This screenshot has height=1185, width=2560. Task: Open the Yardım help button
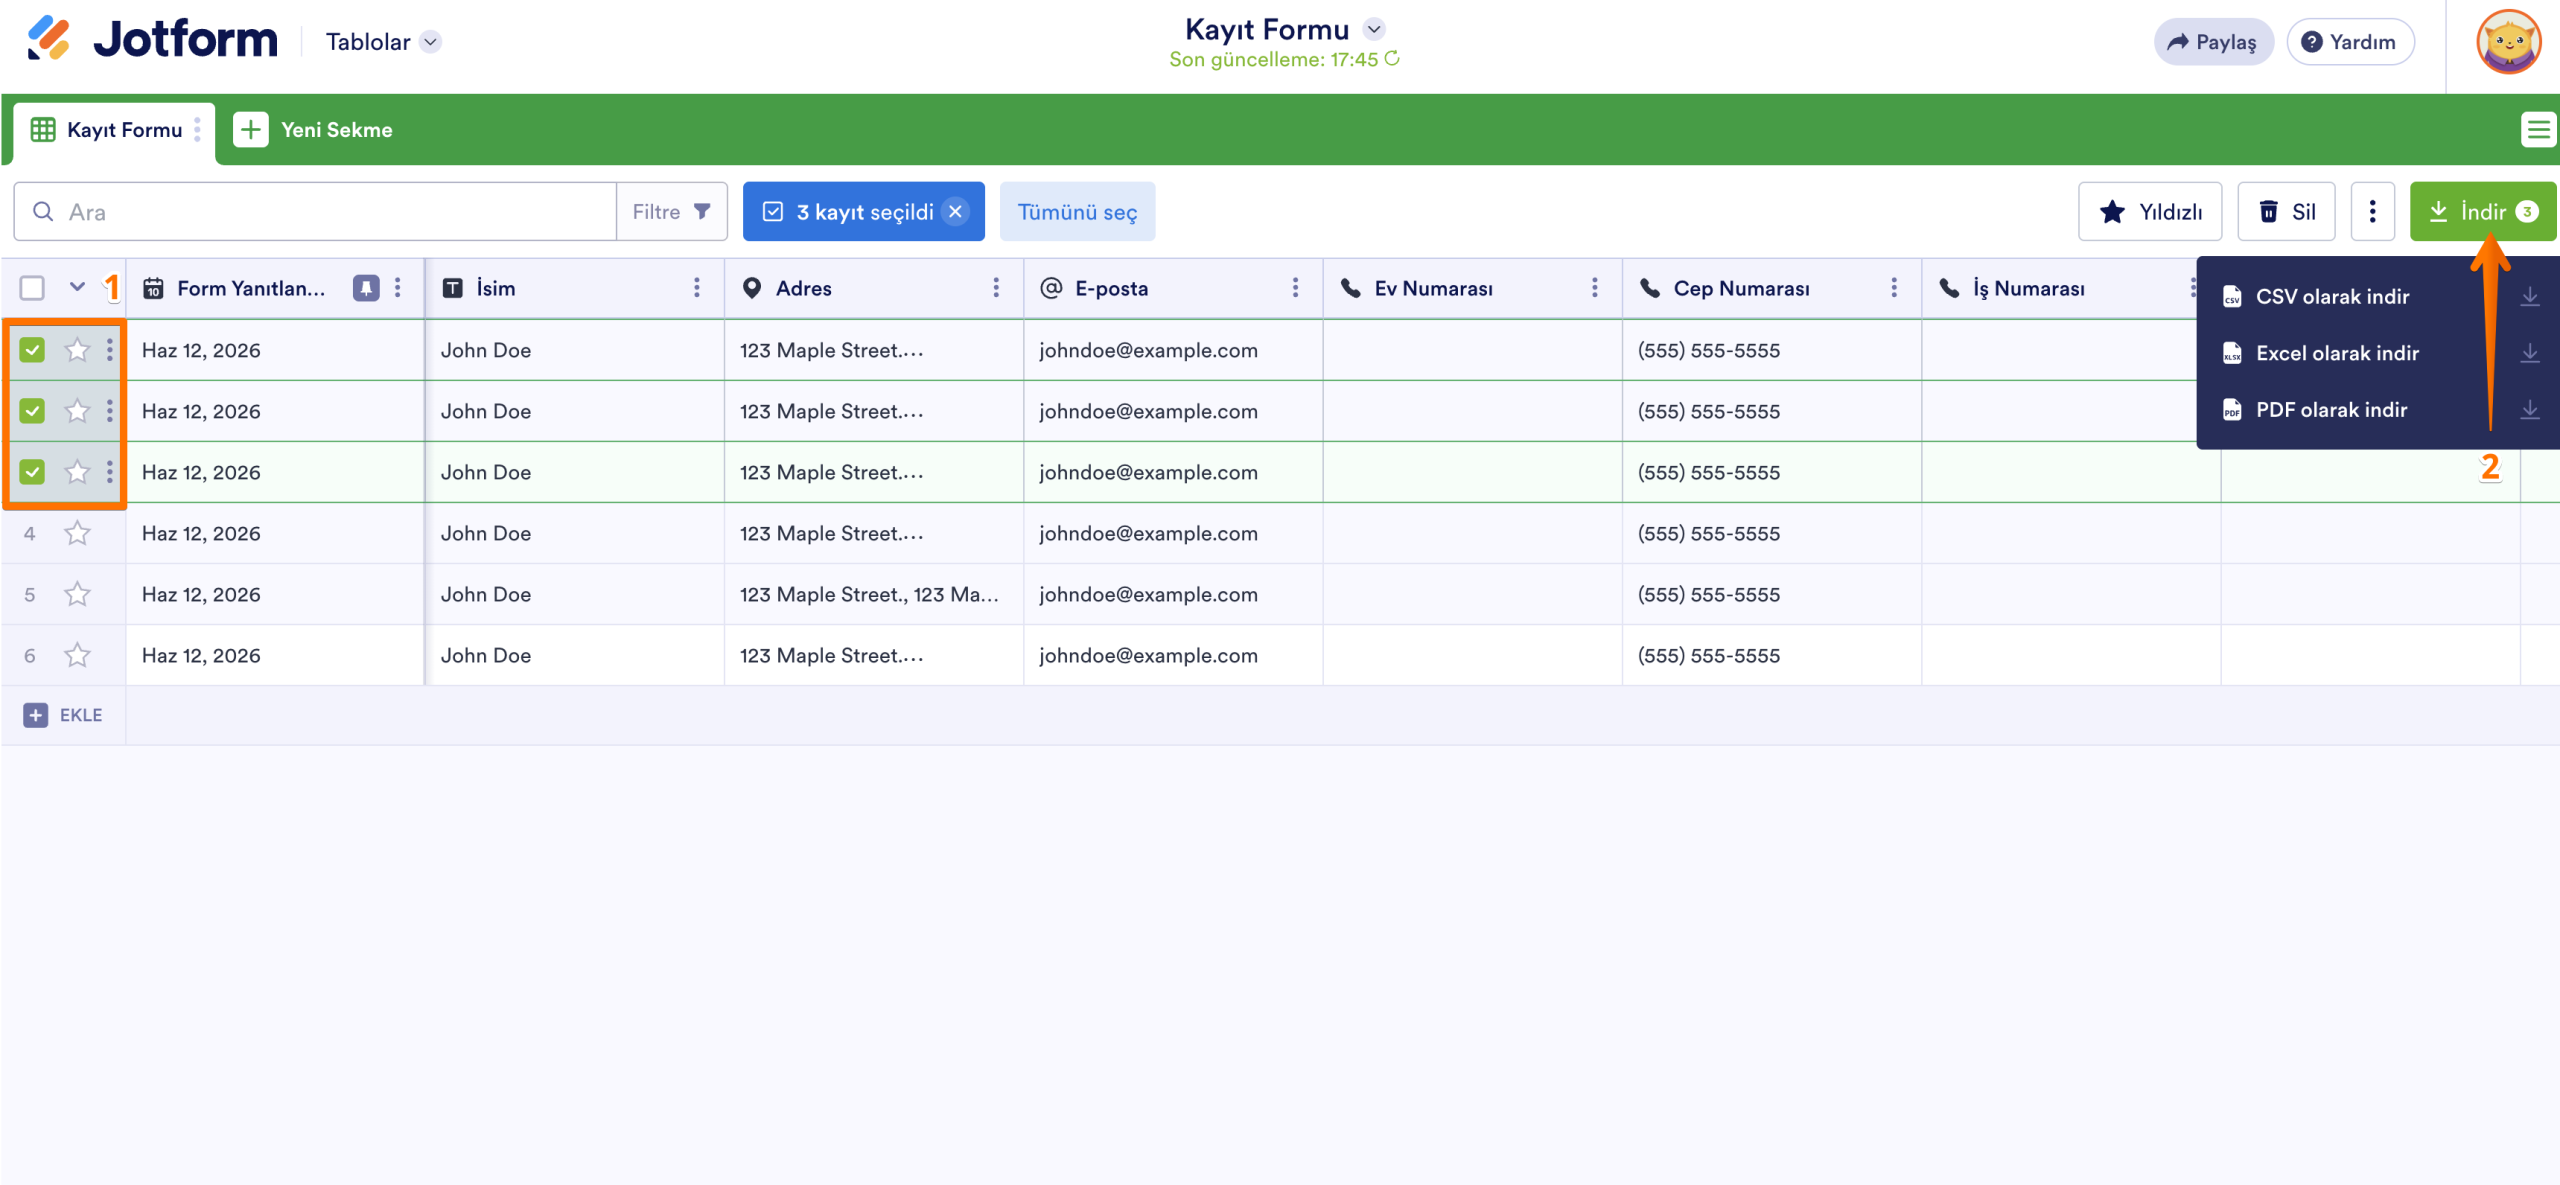(x=2349, y=42)
